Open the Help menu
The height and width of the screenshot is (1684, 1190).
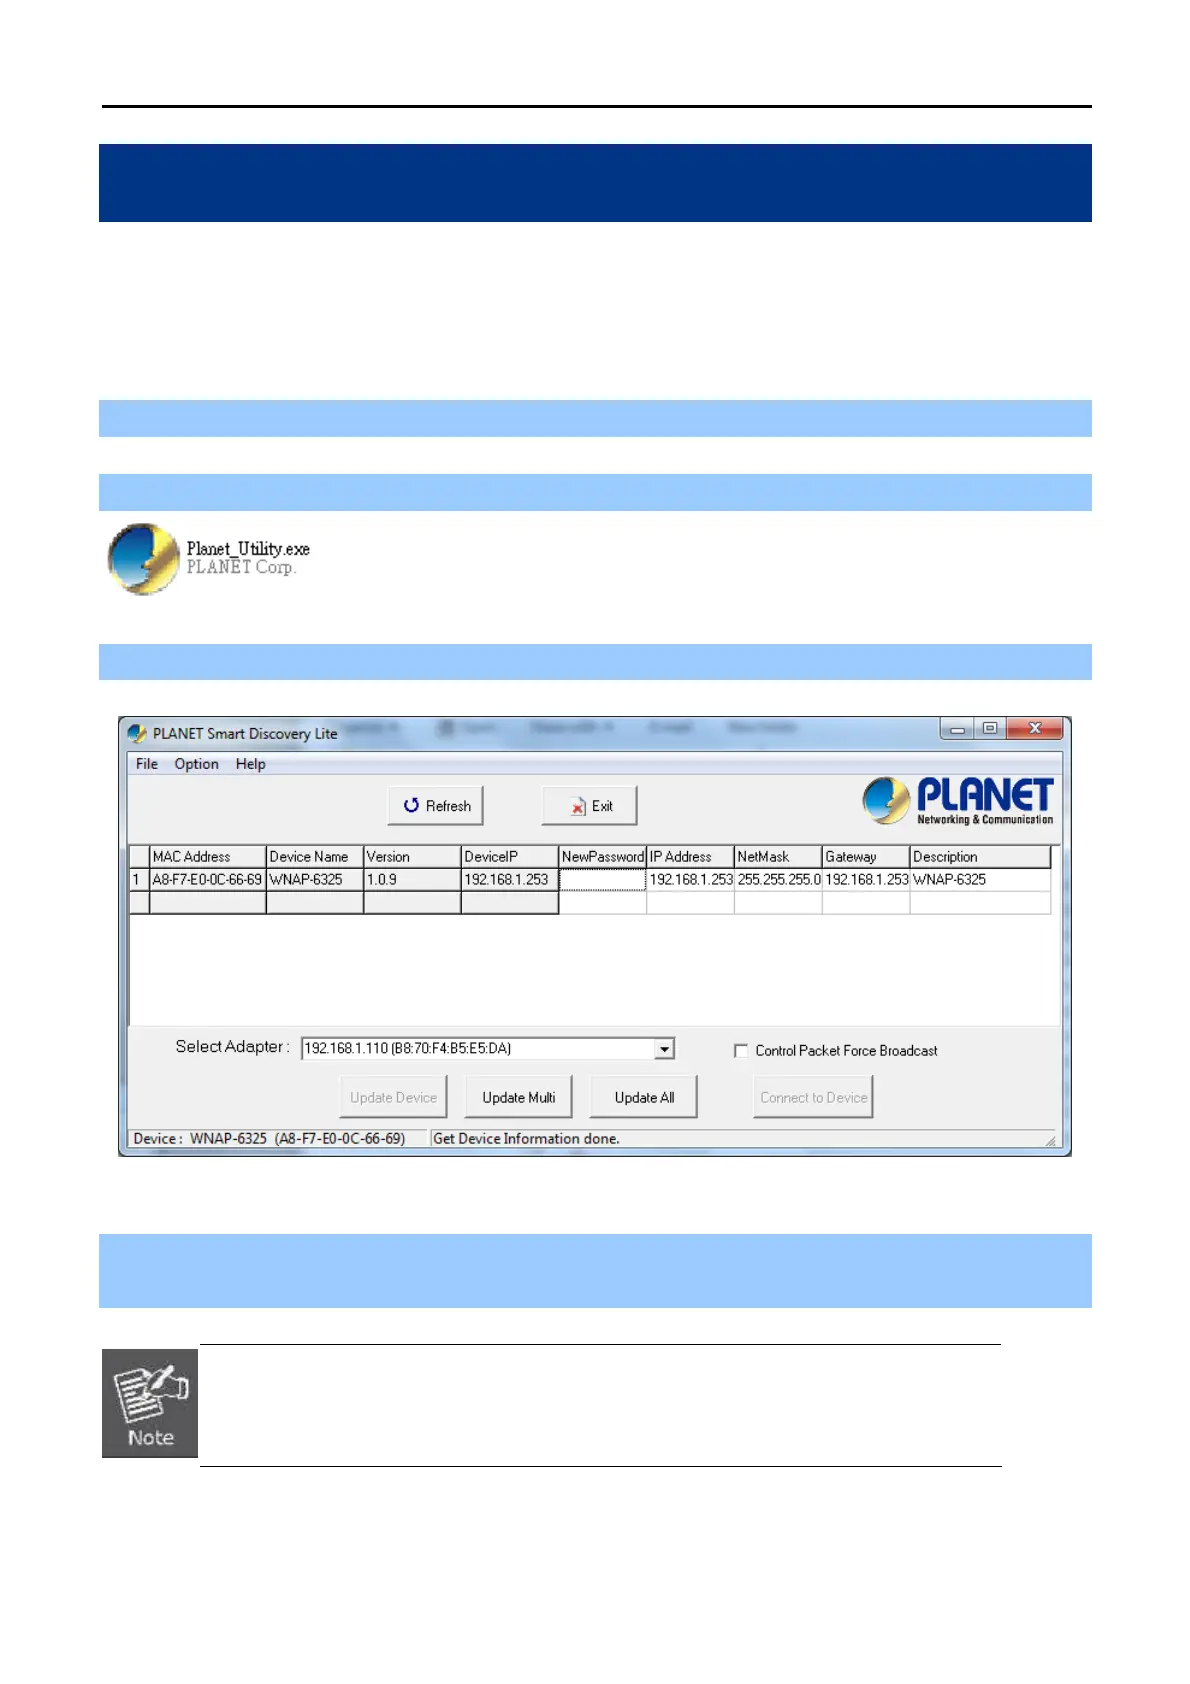251,764
